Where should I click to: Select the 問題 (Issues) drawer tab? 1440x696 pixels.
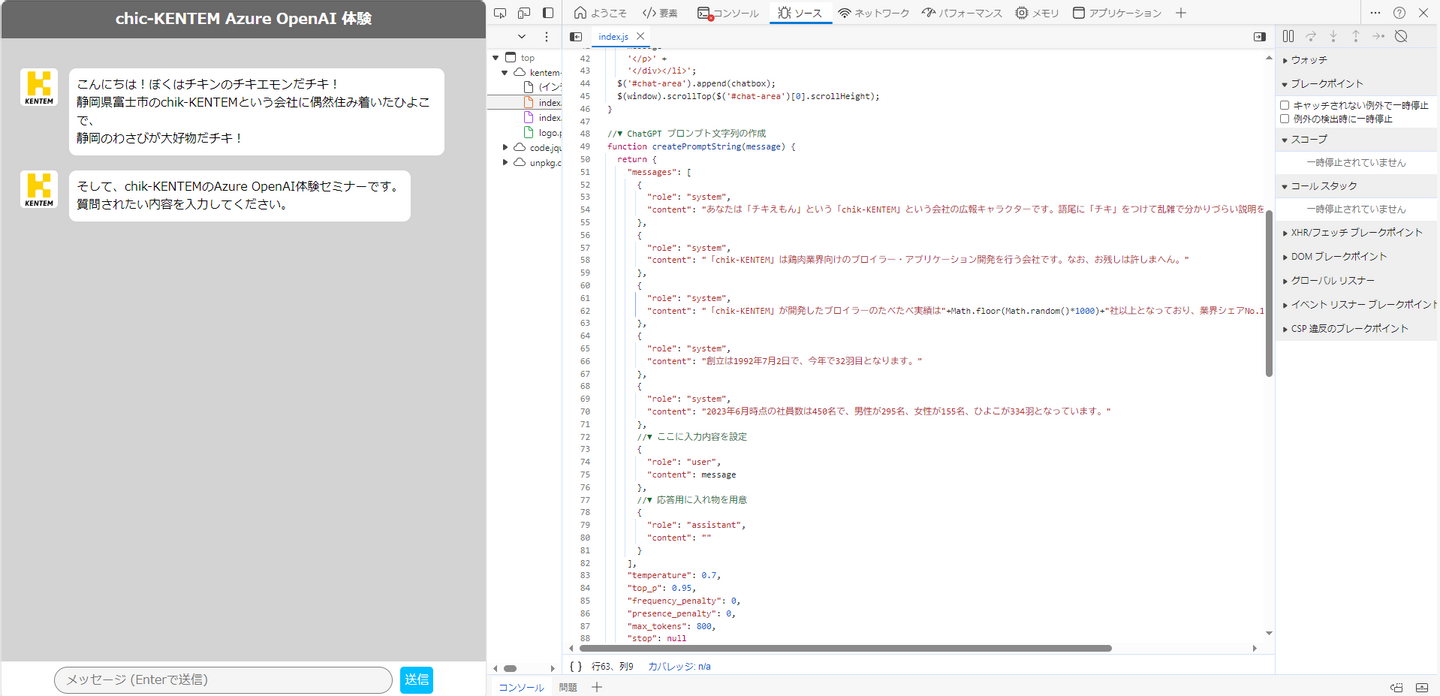(568, 687)
